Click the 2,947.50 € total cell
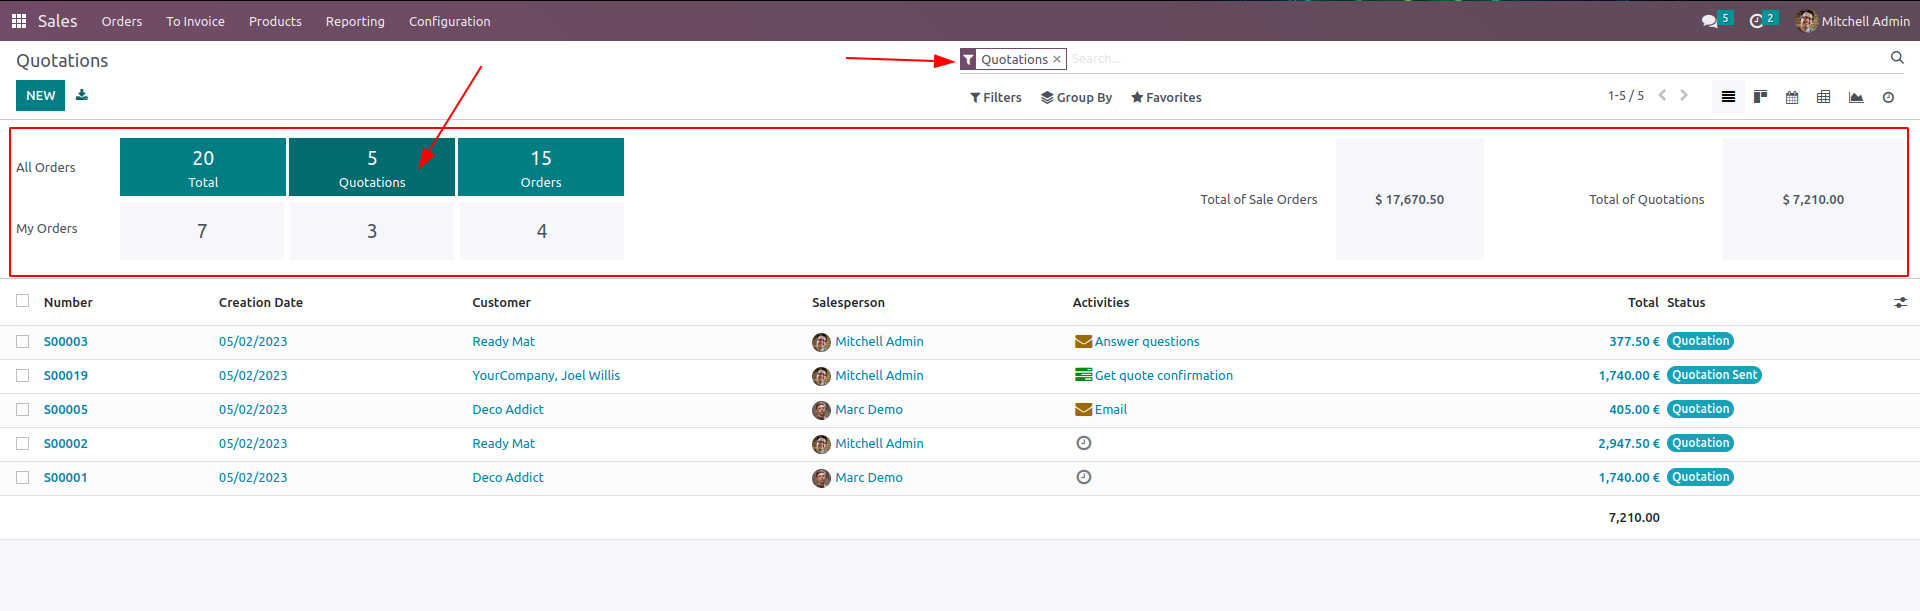Viewport: 1920px width, 611px height. click(1629, 443)
